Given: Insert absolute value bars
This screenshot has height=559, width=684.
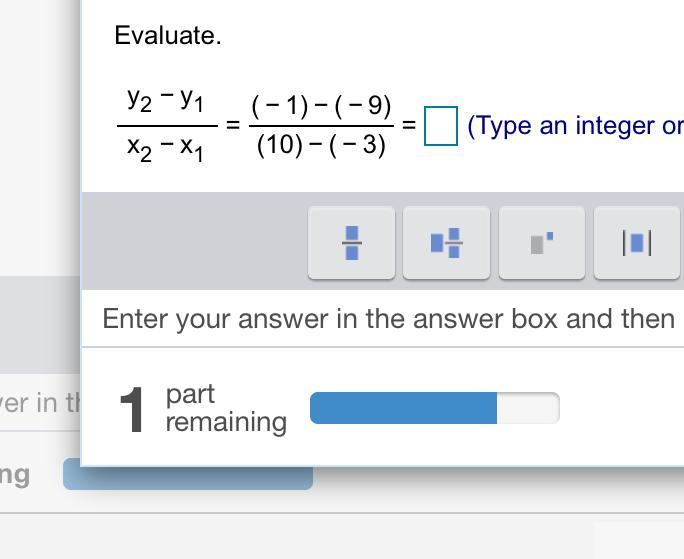Looking at the screenshot, I should pos(637,243).
